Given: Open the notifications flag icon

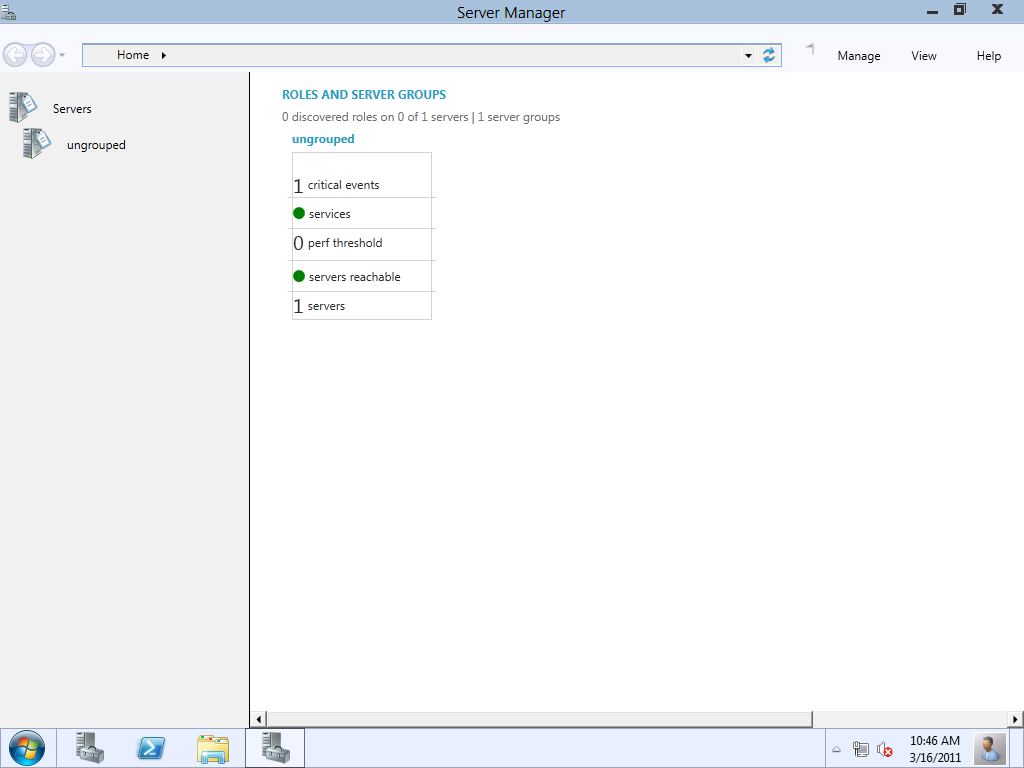Looking at the screenshot, I should (811, 50).
